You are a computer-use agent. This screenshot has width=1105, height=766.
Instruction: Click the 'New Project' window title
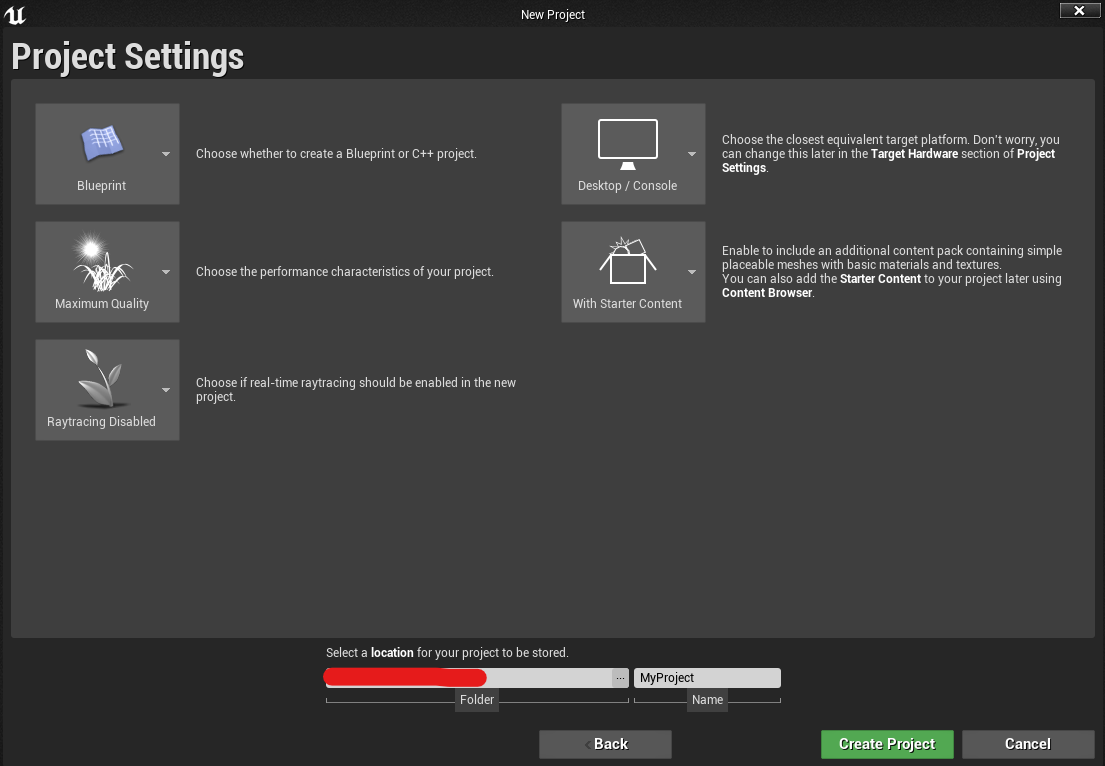coord(552,15)
